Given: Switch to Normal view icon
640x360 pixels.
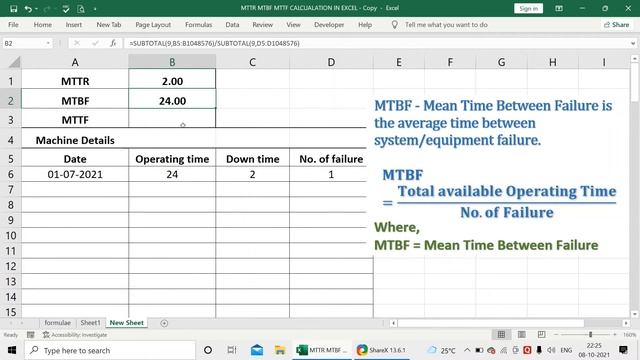Looking at the screenshot, I should (x=501, y=335).
